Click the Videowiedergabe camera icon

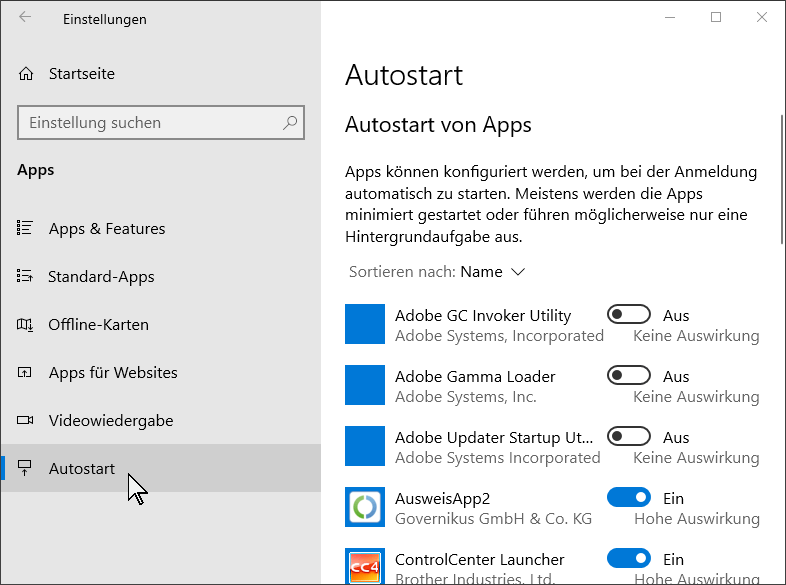pyautogui.click(x=25, y=420)
